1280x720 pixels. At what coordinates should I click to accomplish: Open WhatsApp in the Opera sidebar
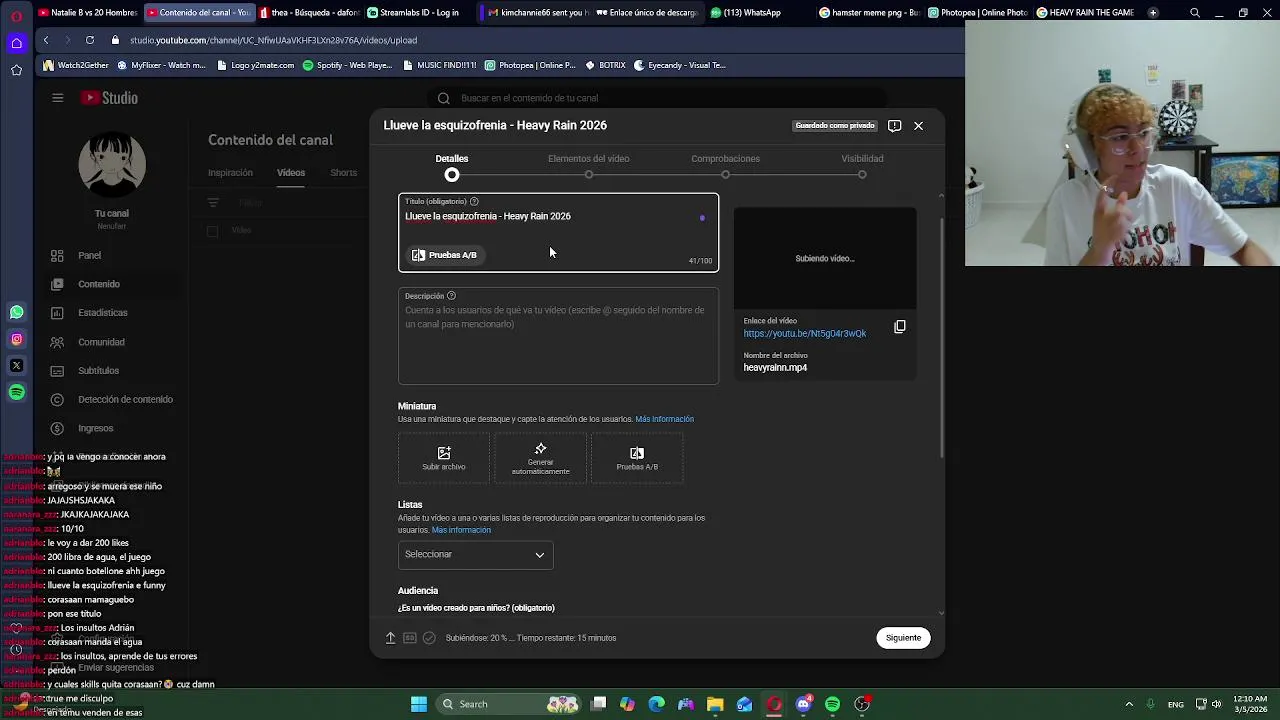16,312
